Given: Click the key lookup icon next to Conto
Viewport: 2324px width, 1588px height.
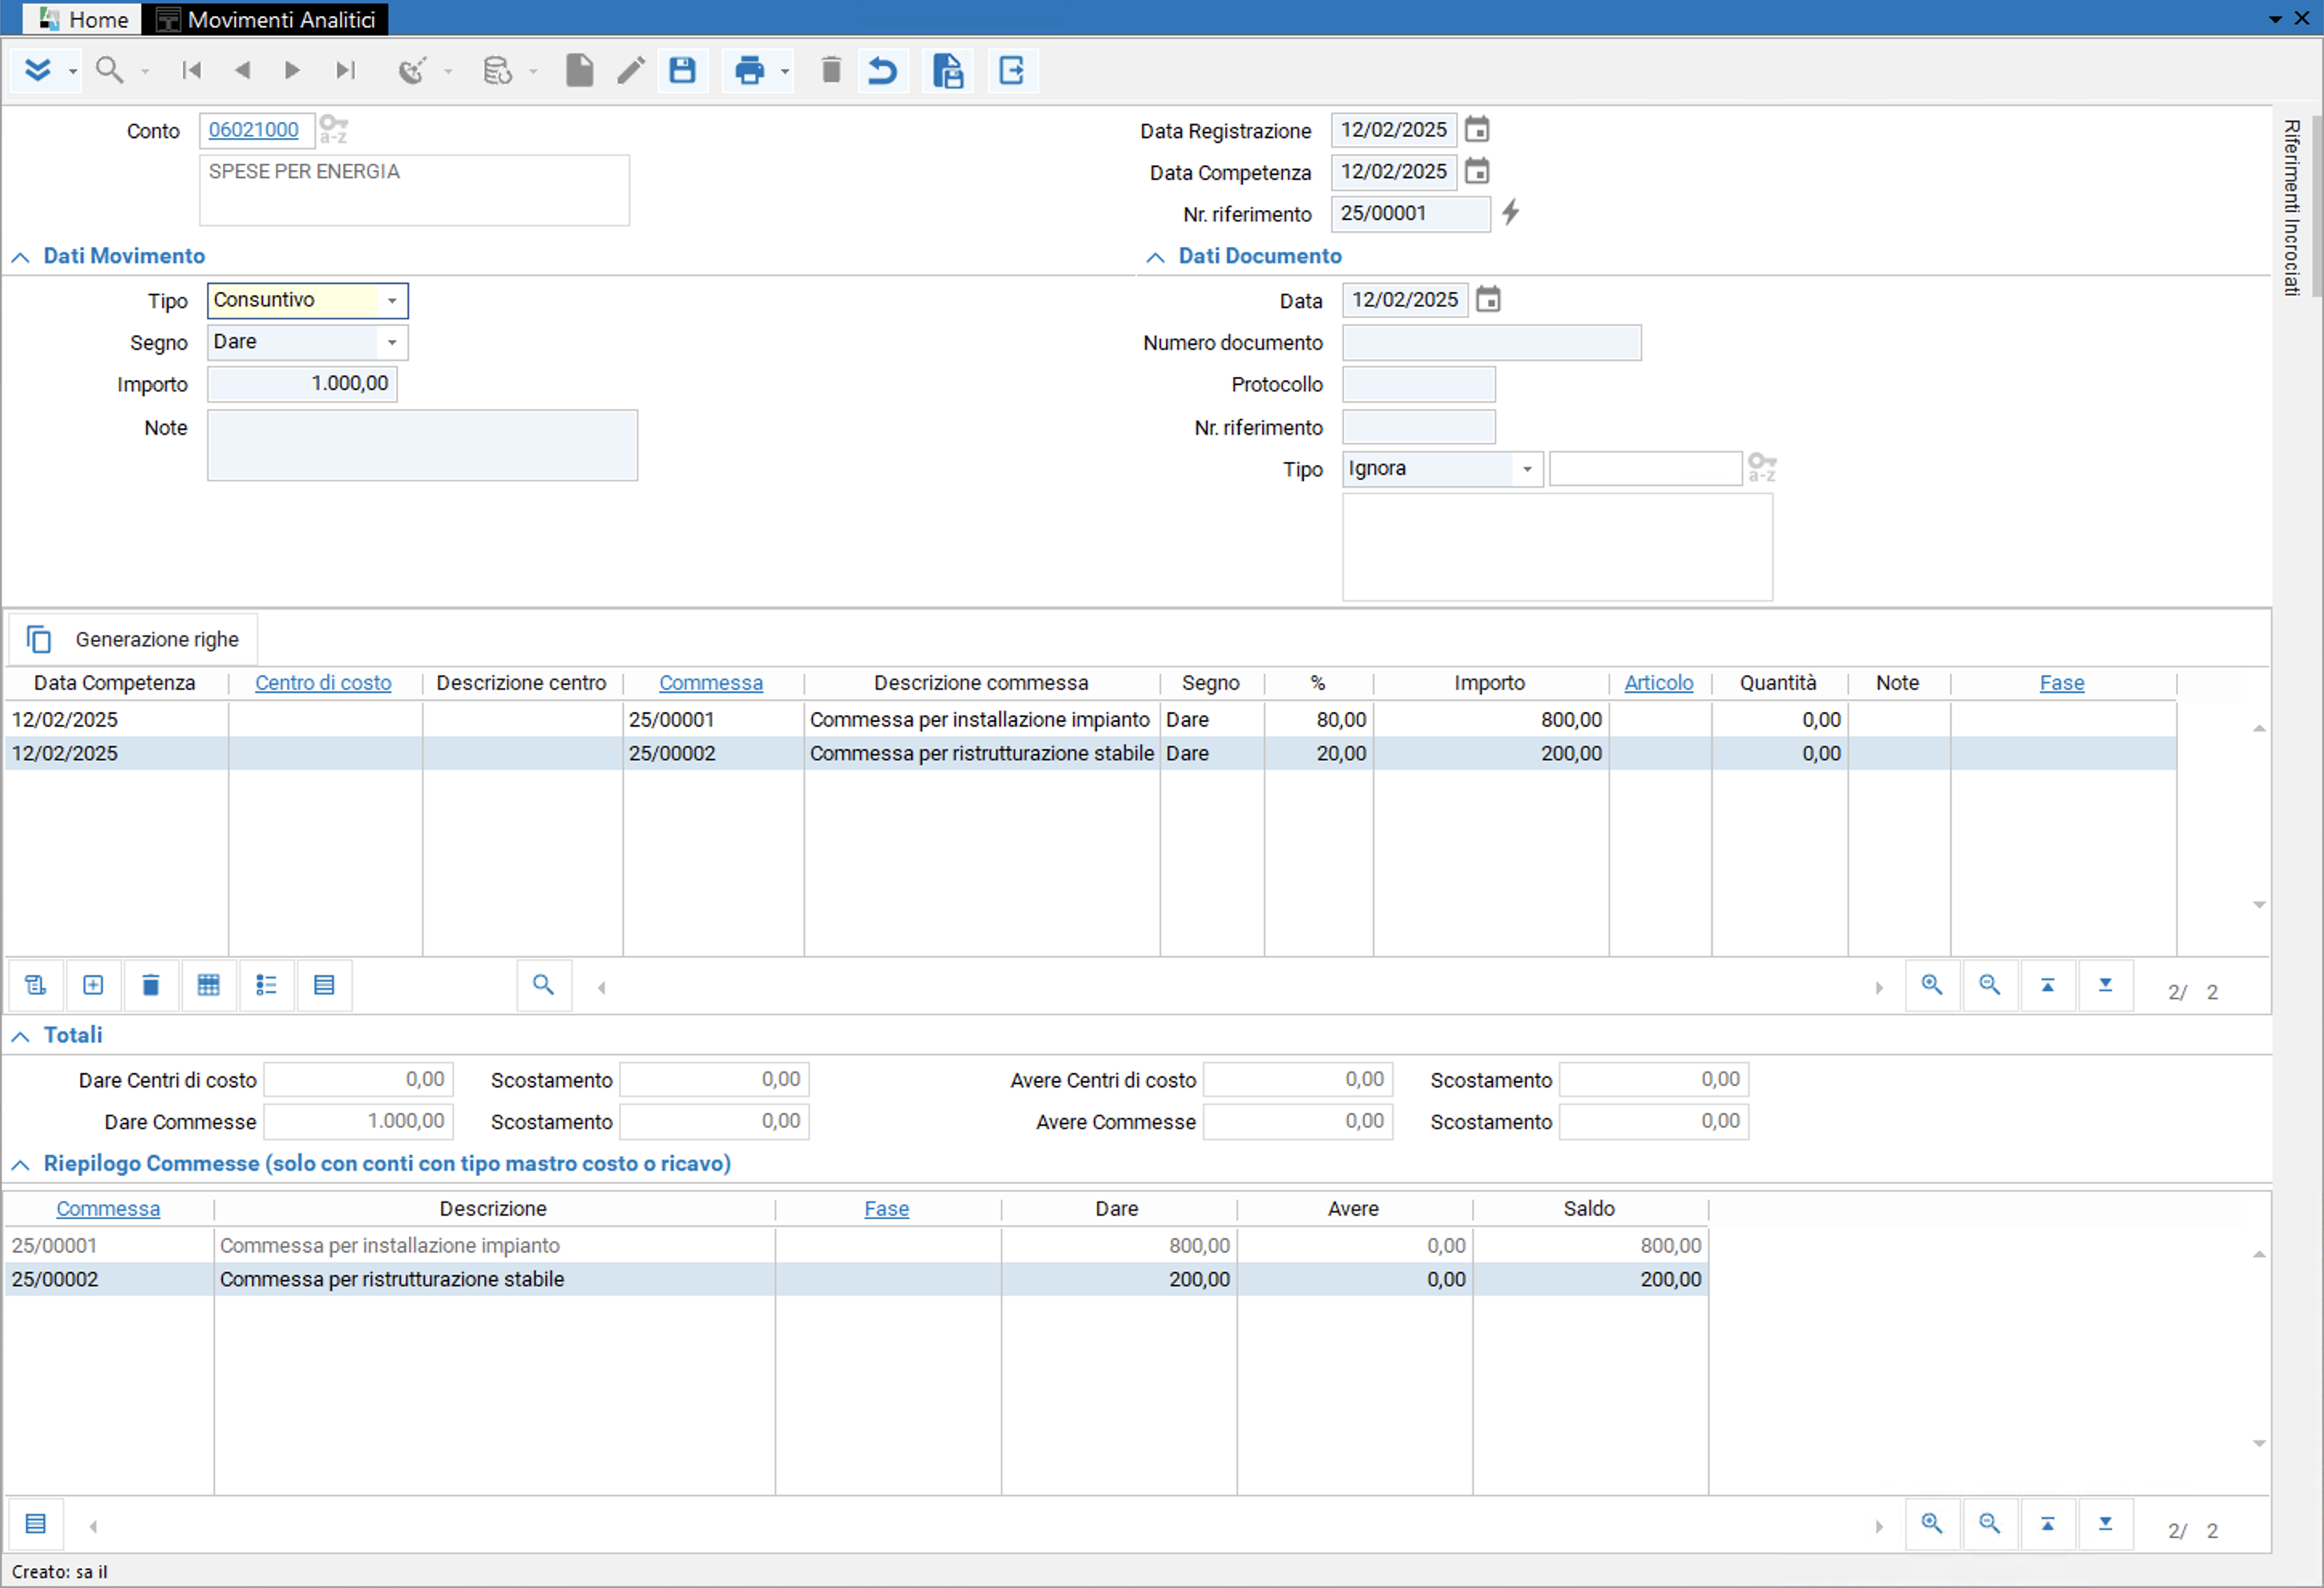Looking at the screenshot, I should 334,130.
